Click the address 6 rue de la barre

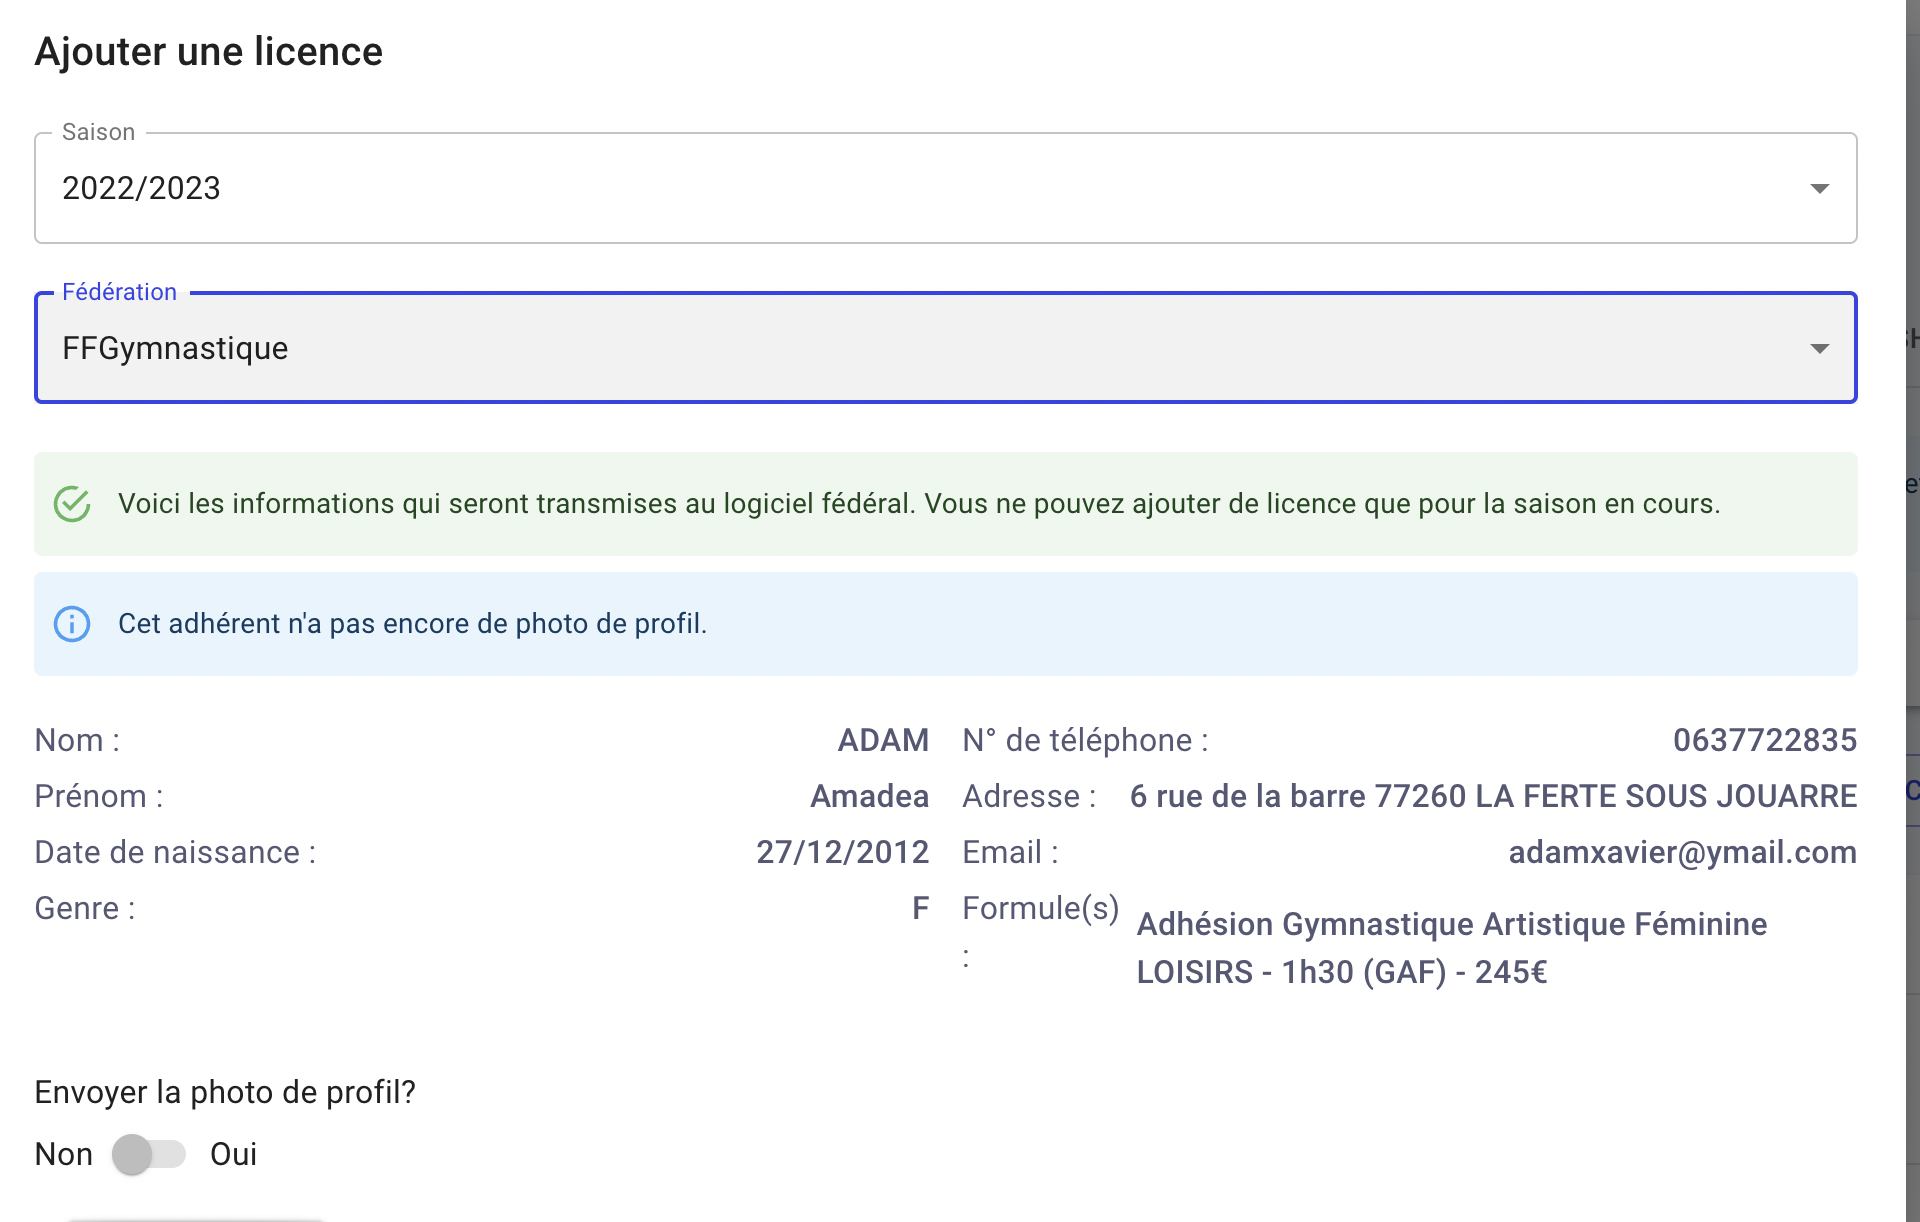coord(1493,796)
